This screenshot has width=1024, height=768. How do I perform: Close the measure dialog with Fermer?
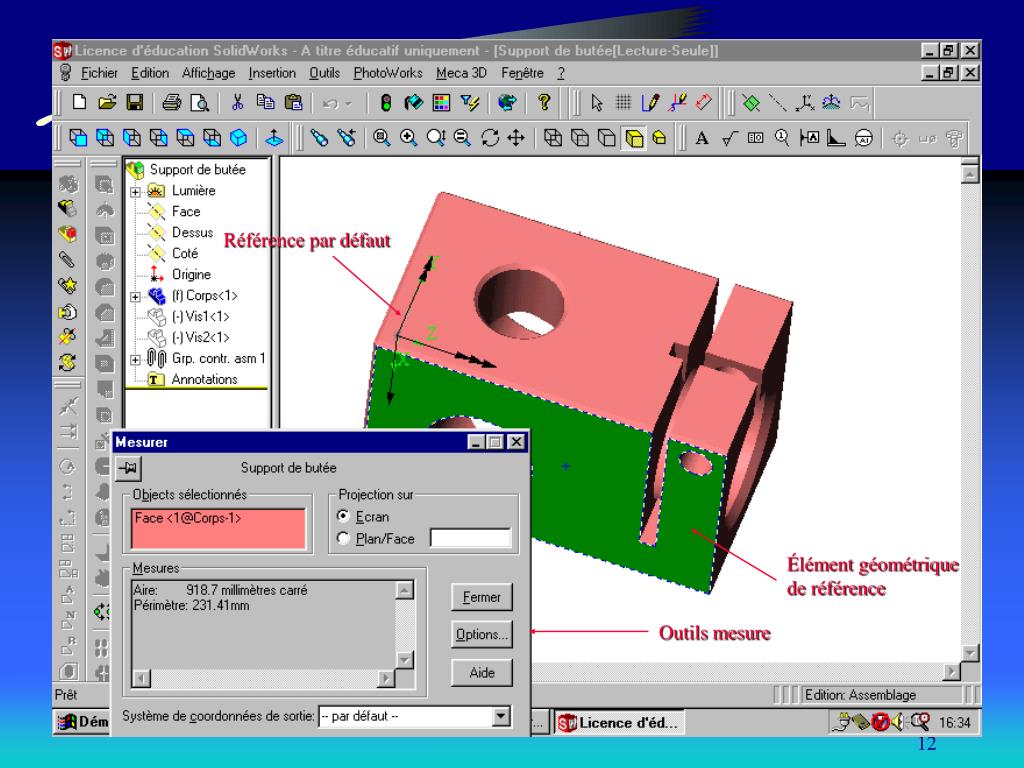coord(482,597)
